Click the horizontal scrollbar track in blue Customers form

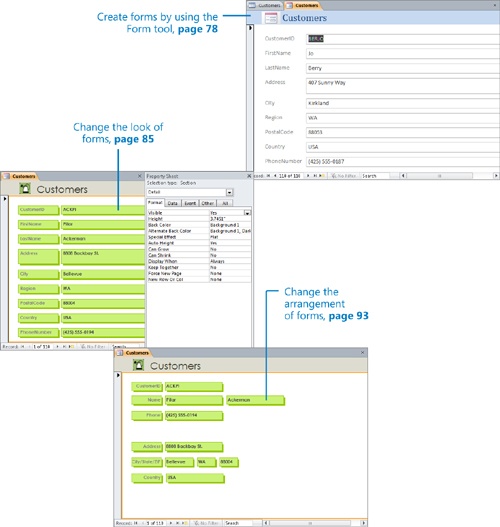click(x=449, y=175)
